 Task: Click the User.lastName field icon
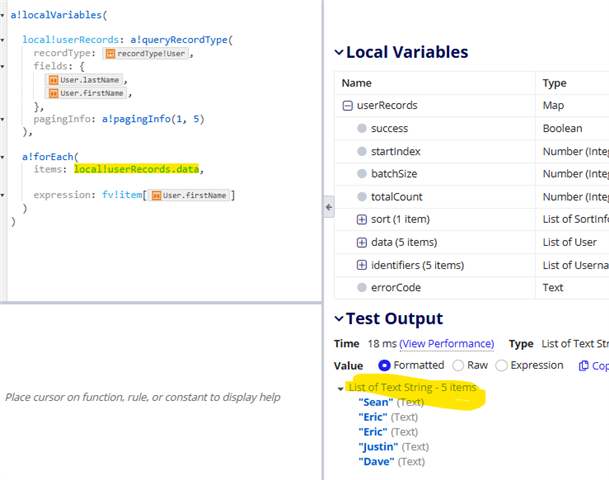pos(54,79)
